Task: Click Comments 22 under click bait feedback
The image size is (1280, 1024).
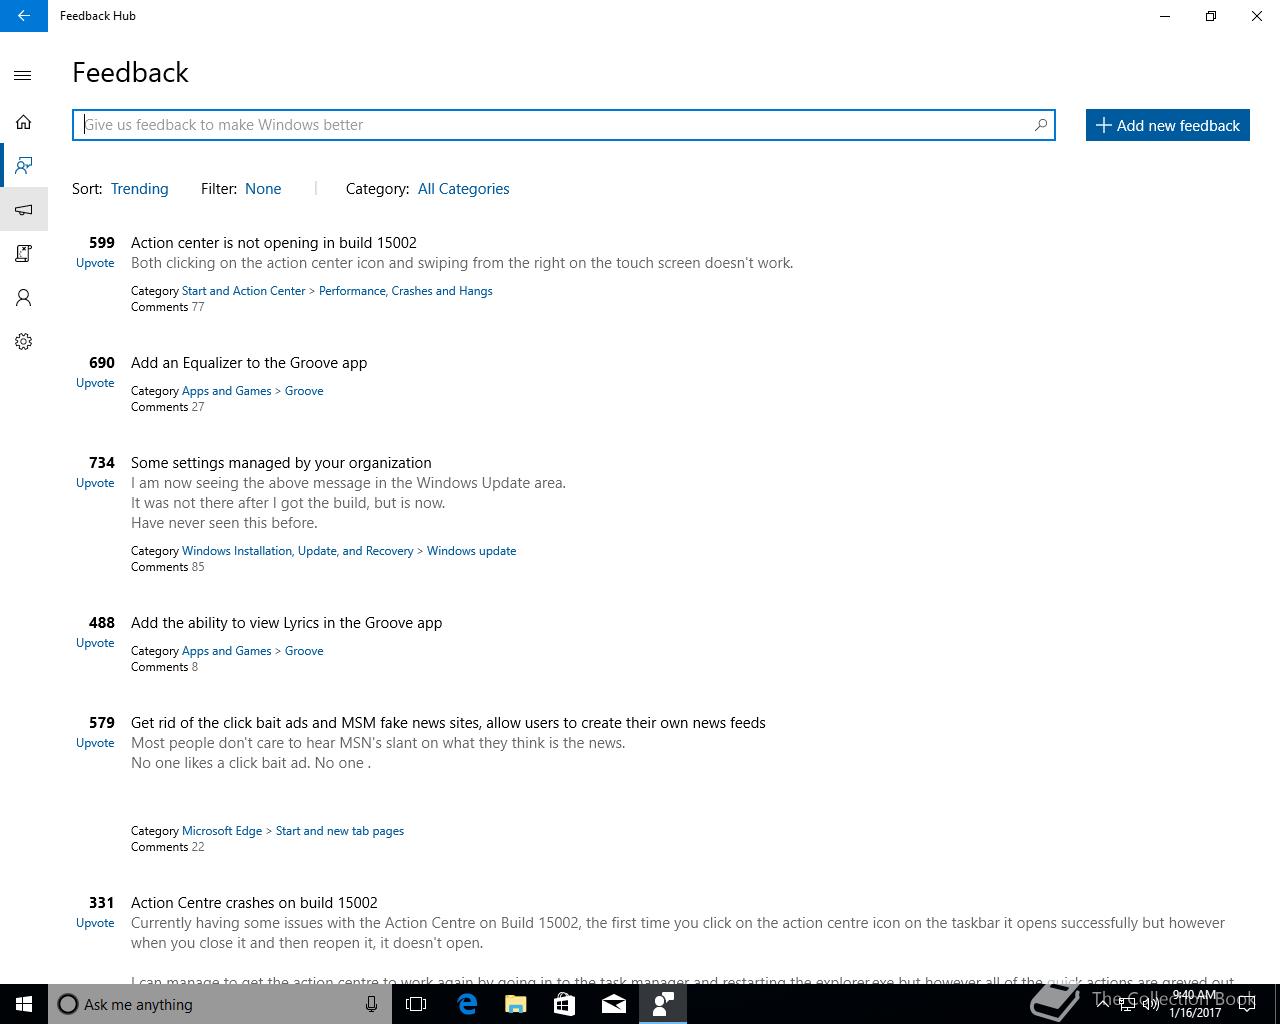Action: pos(167,847)
